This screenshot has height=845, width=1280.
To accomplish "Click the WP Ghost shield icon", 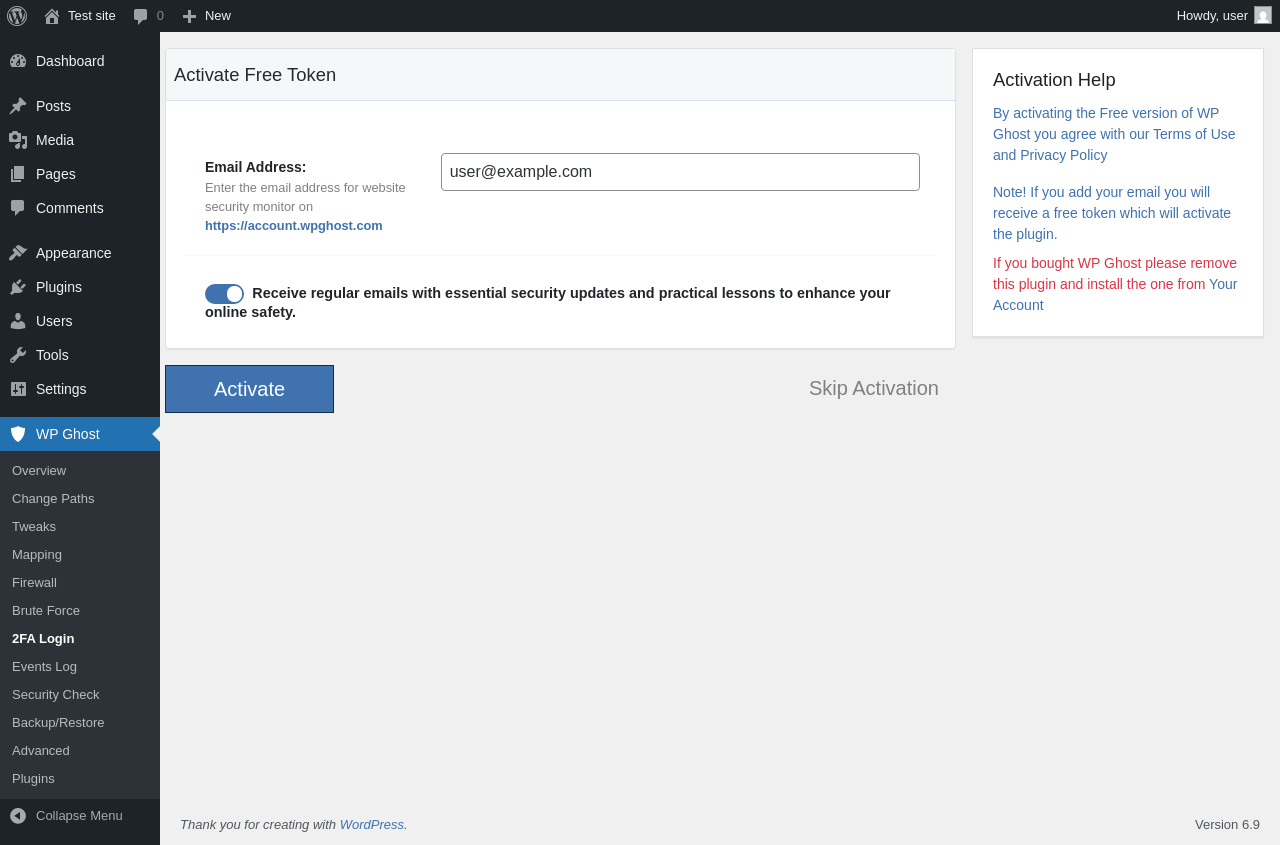I will tap(18, 434).
